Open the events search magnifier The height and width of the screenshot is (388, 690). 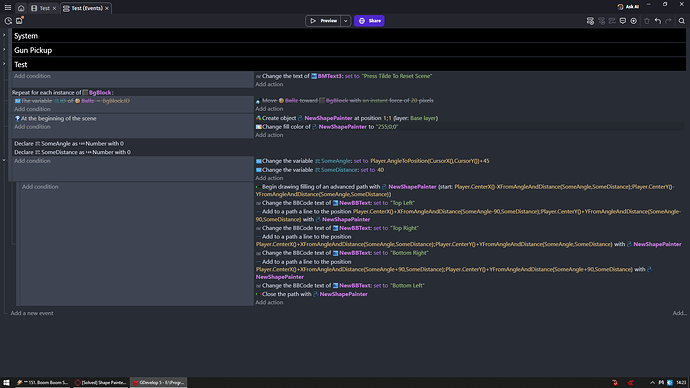point(682,21)
